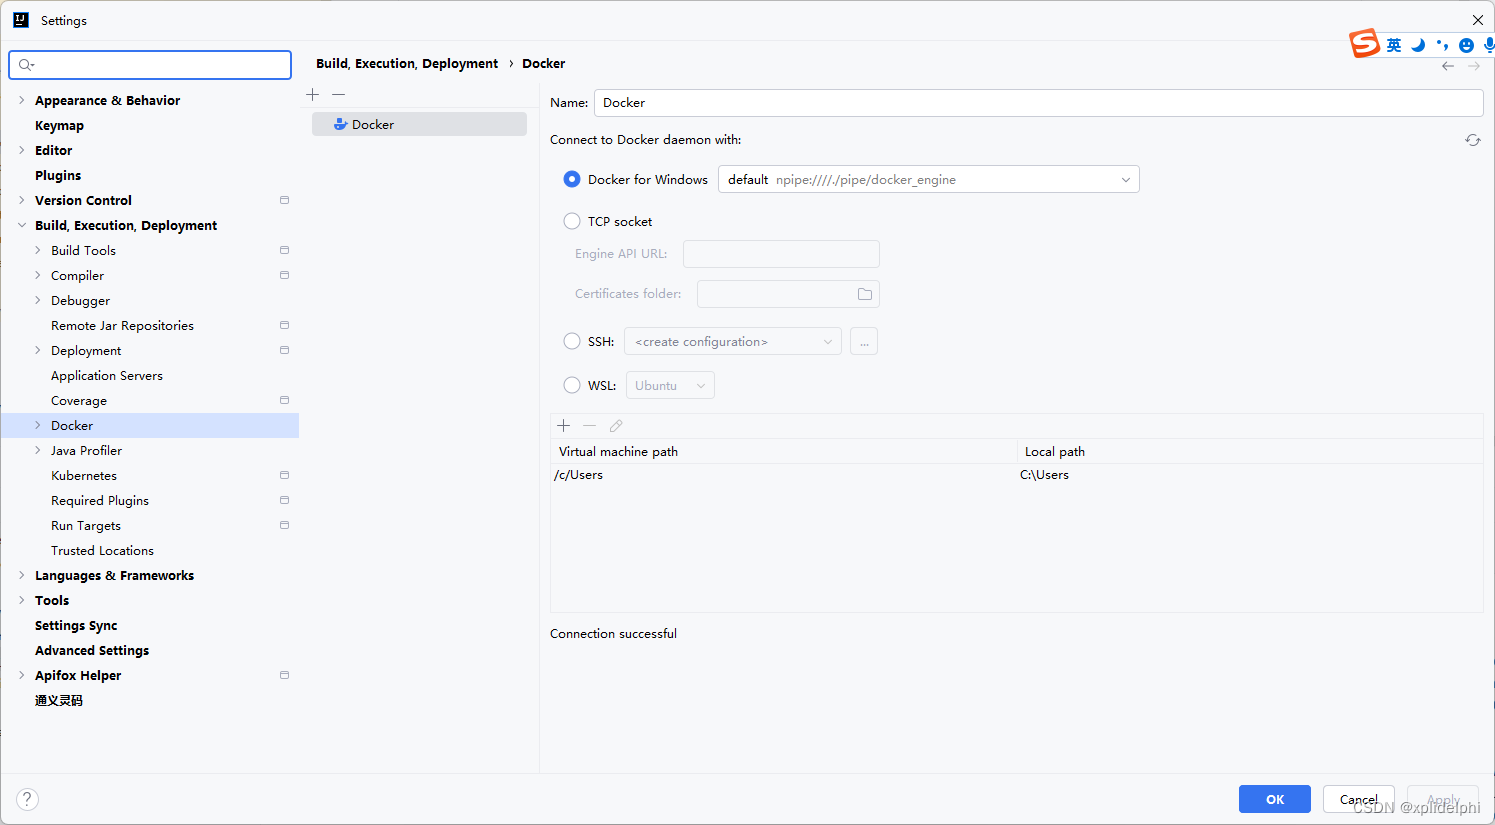This screenshot has height=825, width=1495.
Task: Click the search magnifier icon
Action: (x=26, y=65)
